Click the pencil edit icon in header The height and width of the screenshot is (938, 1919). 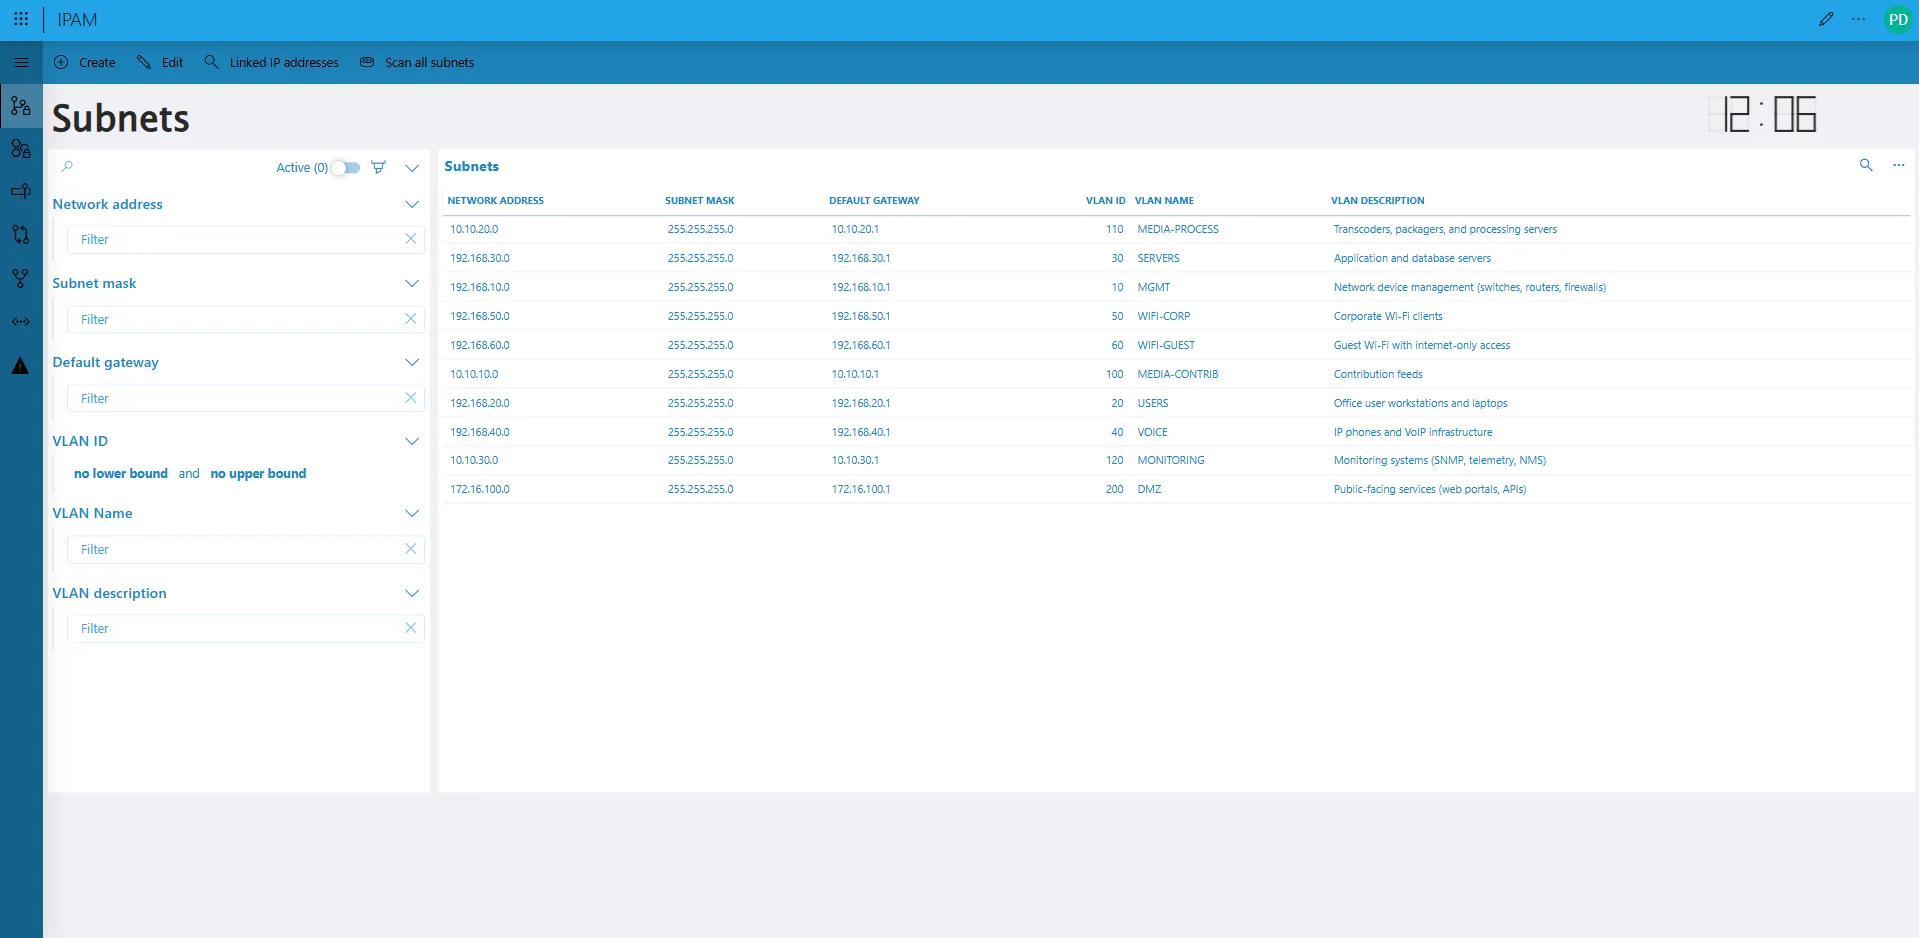click(1826, 19)
